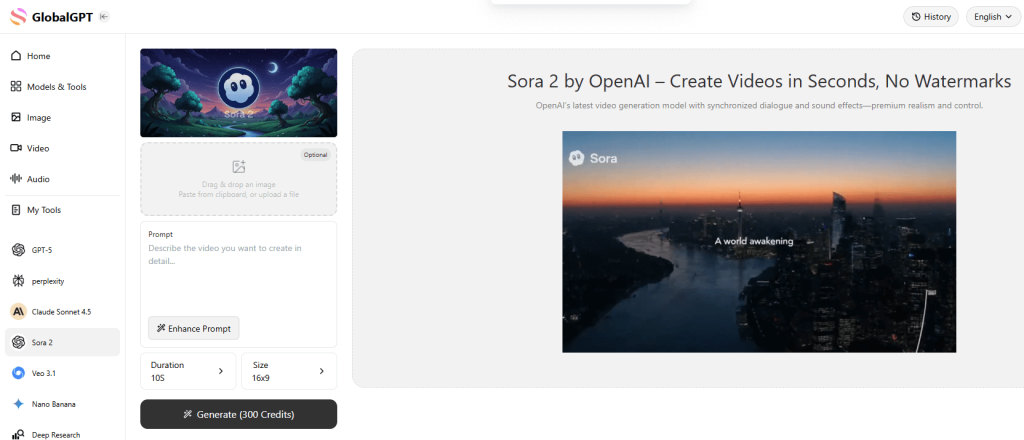
Task: Expand the Size 16x9 selector
Action: point(289,371)
